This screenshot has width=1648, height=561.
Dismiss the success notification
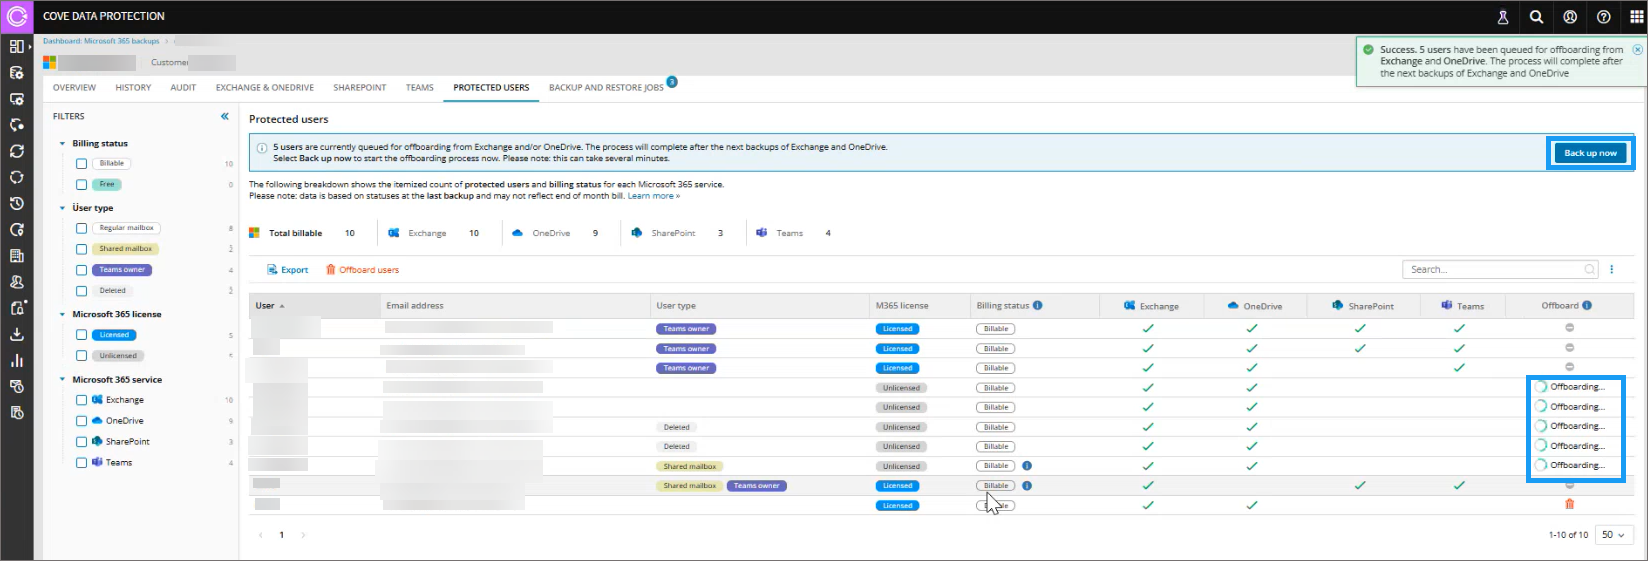click(1637, 49)
